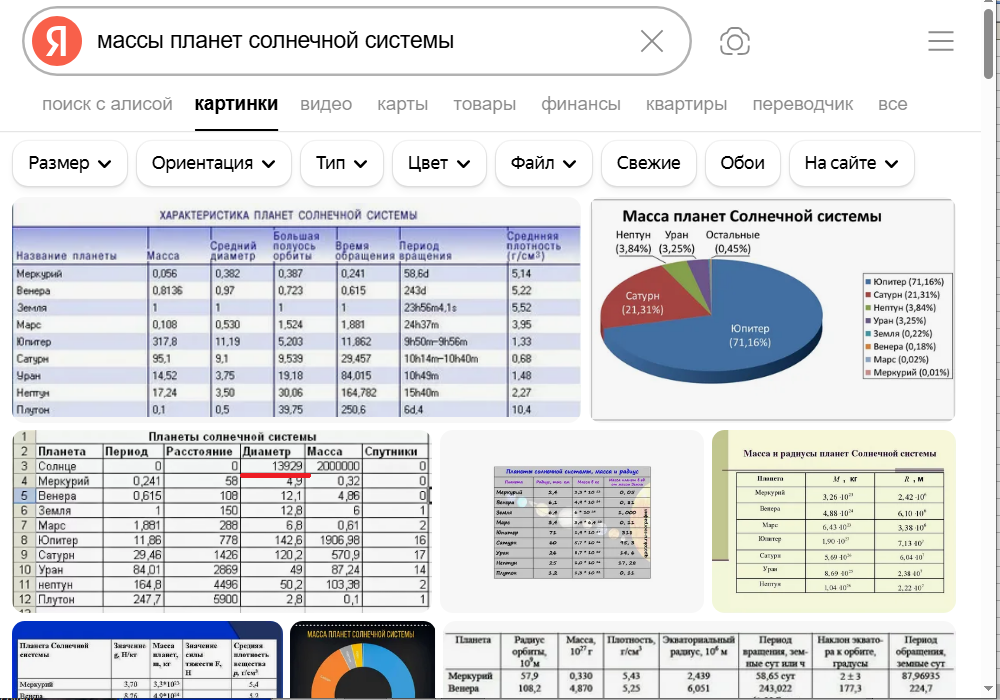Open the blue-framed Планета Солнечной системы table image

click(x=147, y=659)
